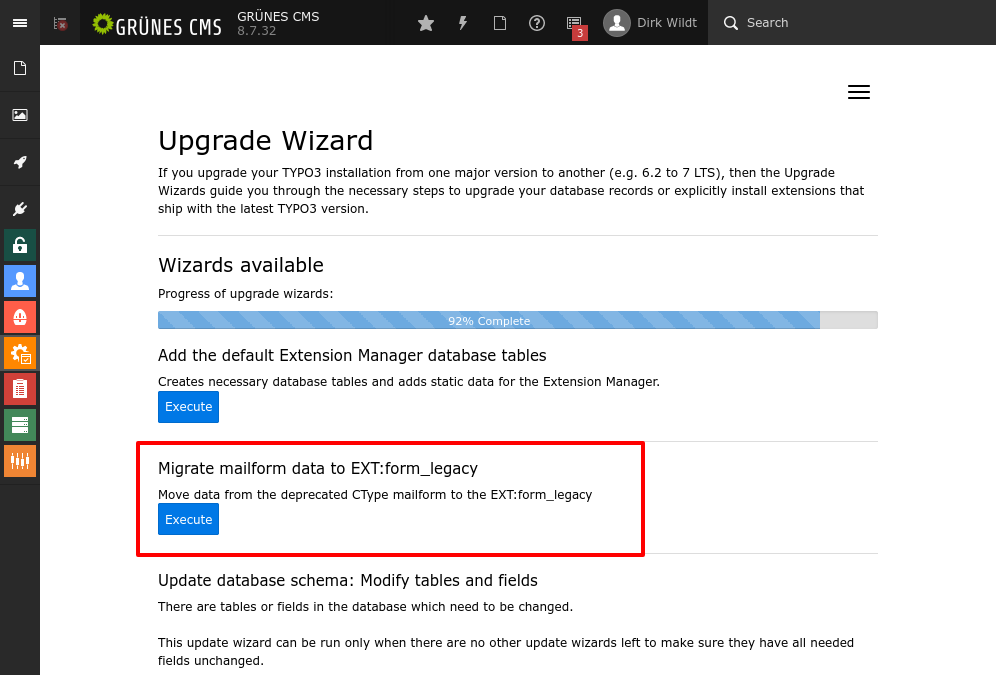The height and width of the screenshot is (675, 996).
Task: Open the green unlock Access module icon
Action: 20,245
